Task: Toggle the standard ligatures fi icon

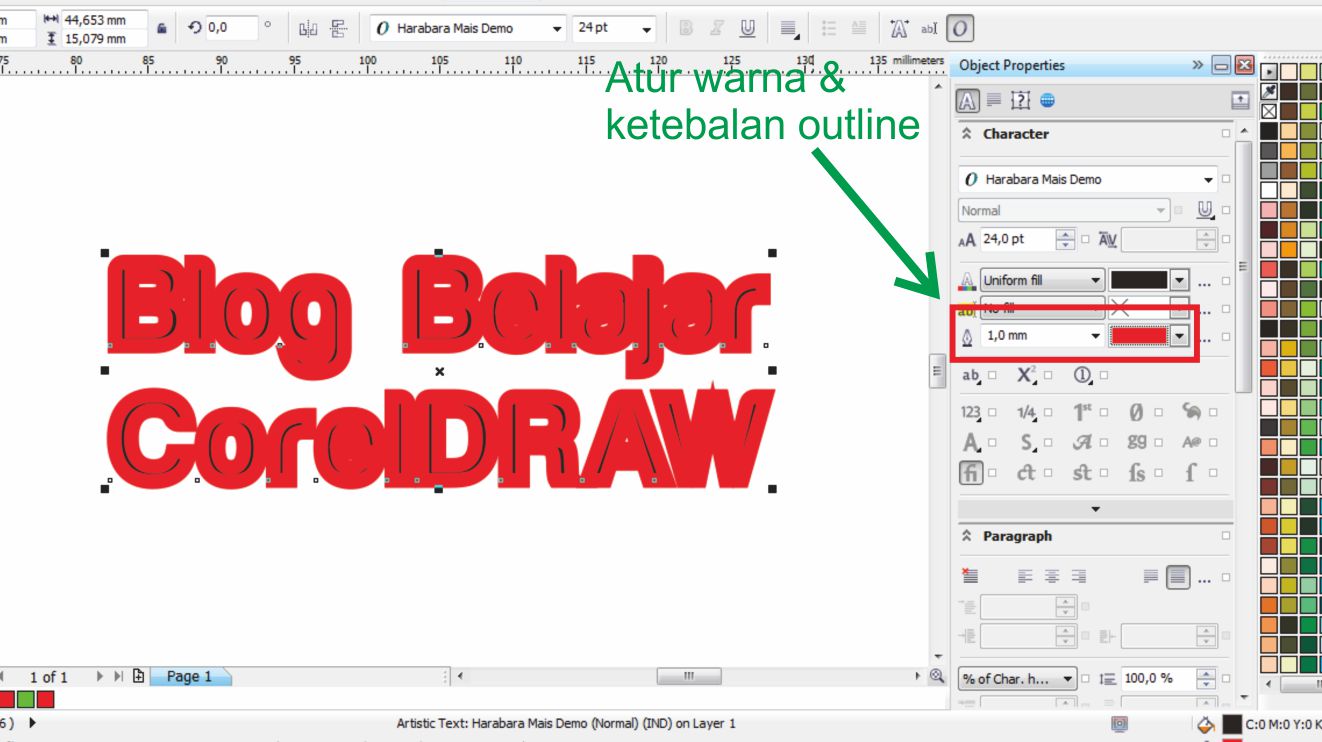Action: [971, 473]
